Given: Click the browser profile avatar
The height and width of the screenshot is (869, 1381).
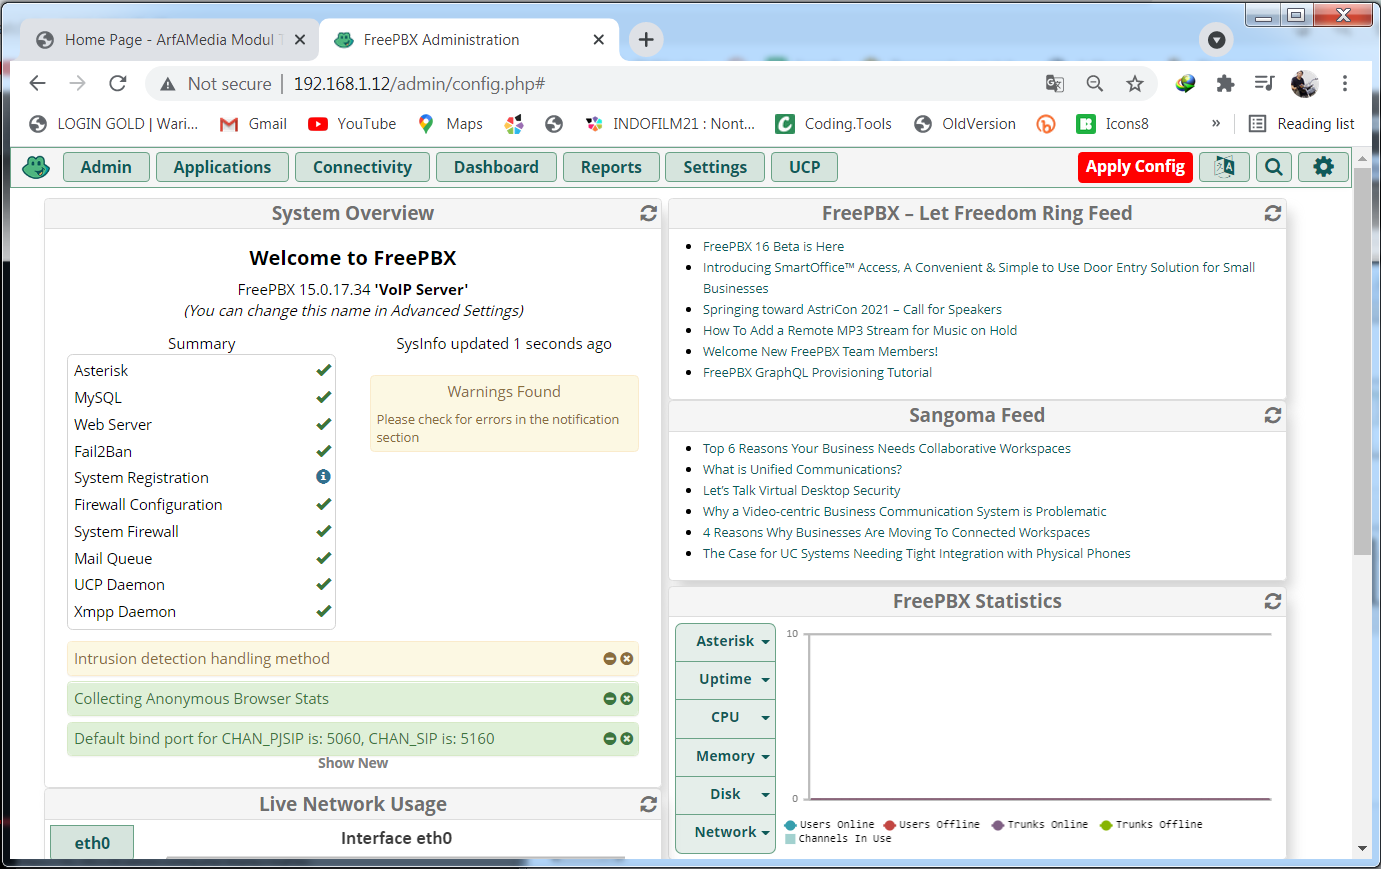Looking at the screenshot, I should point(1304,84).
